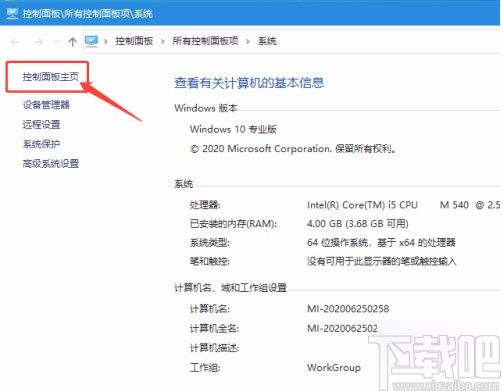Click the 已安装的内存(RAM) label
Screen dimensions: 503x391
233,224
